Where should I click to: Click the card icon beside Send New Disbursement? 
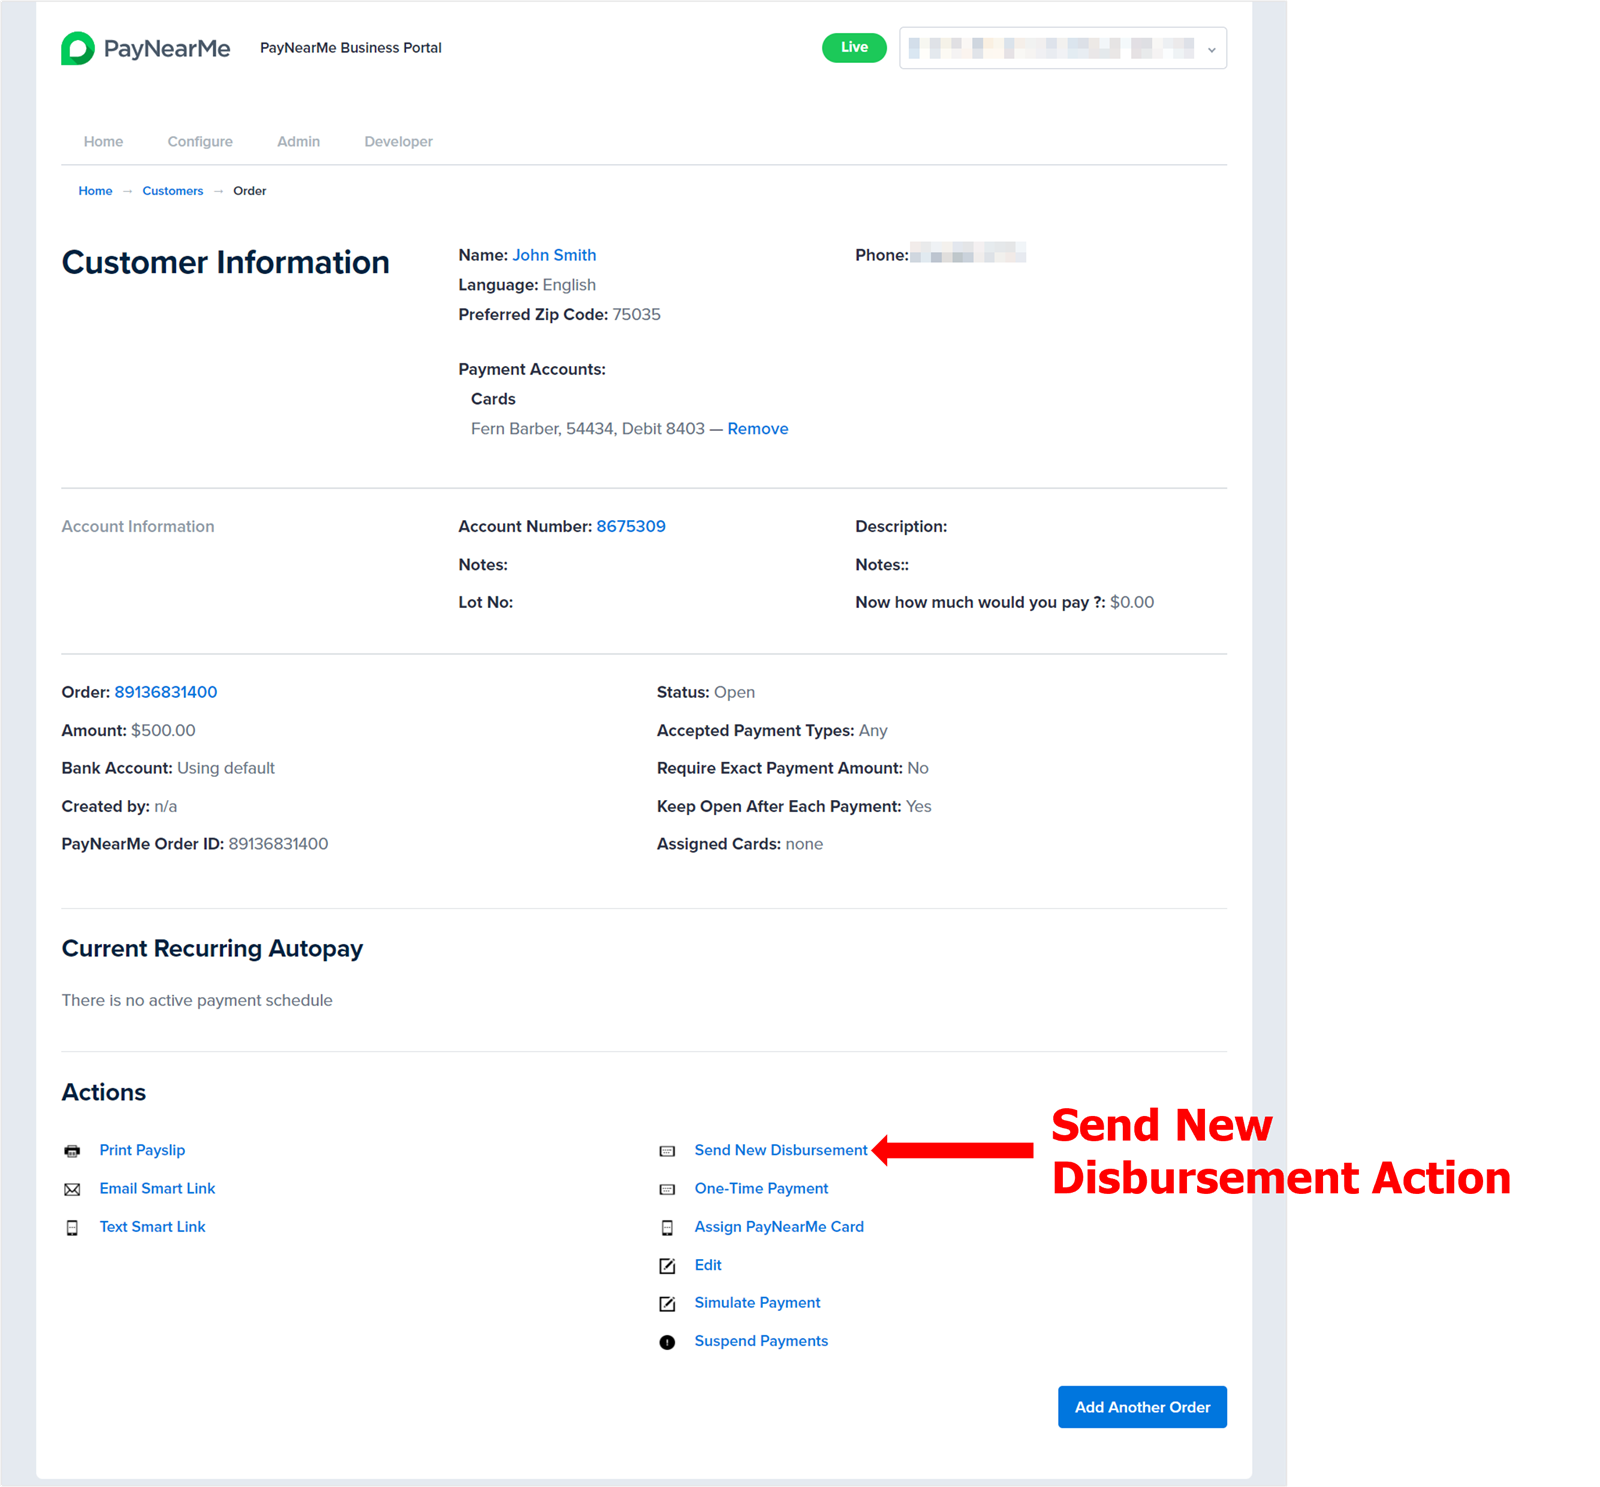click(667, 1151)
